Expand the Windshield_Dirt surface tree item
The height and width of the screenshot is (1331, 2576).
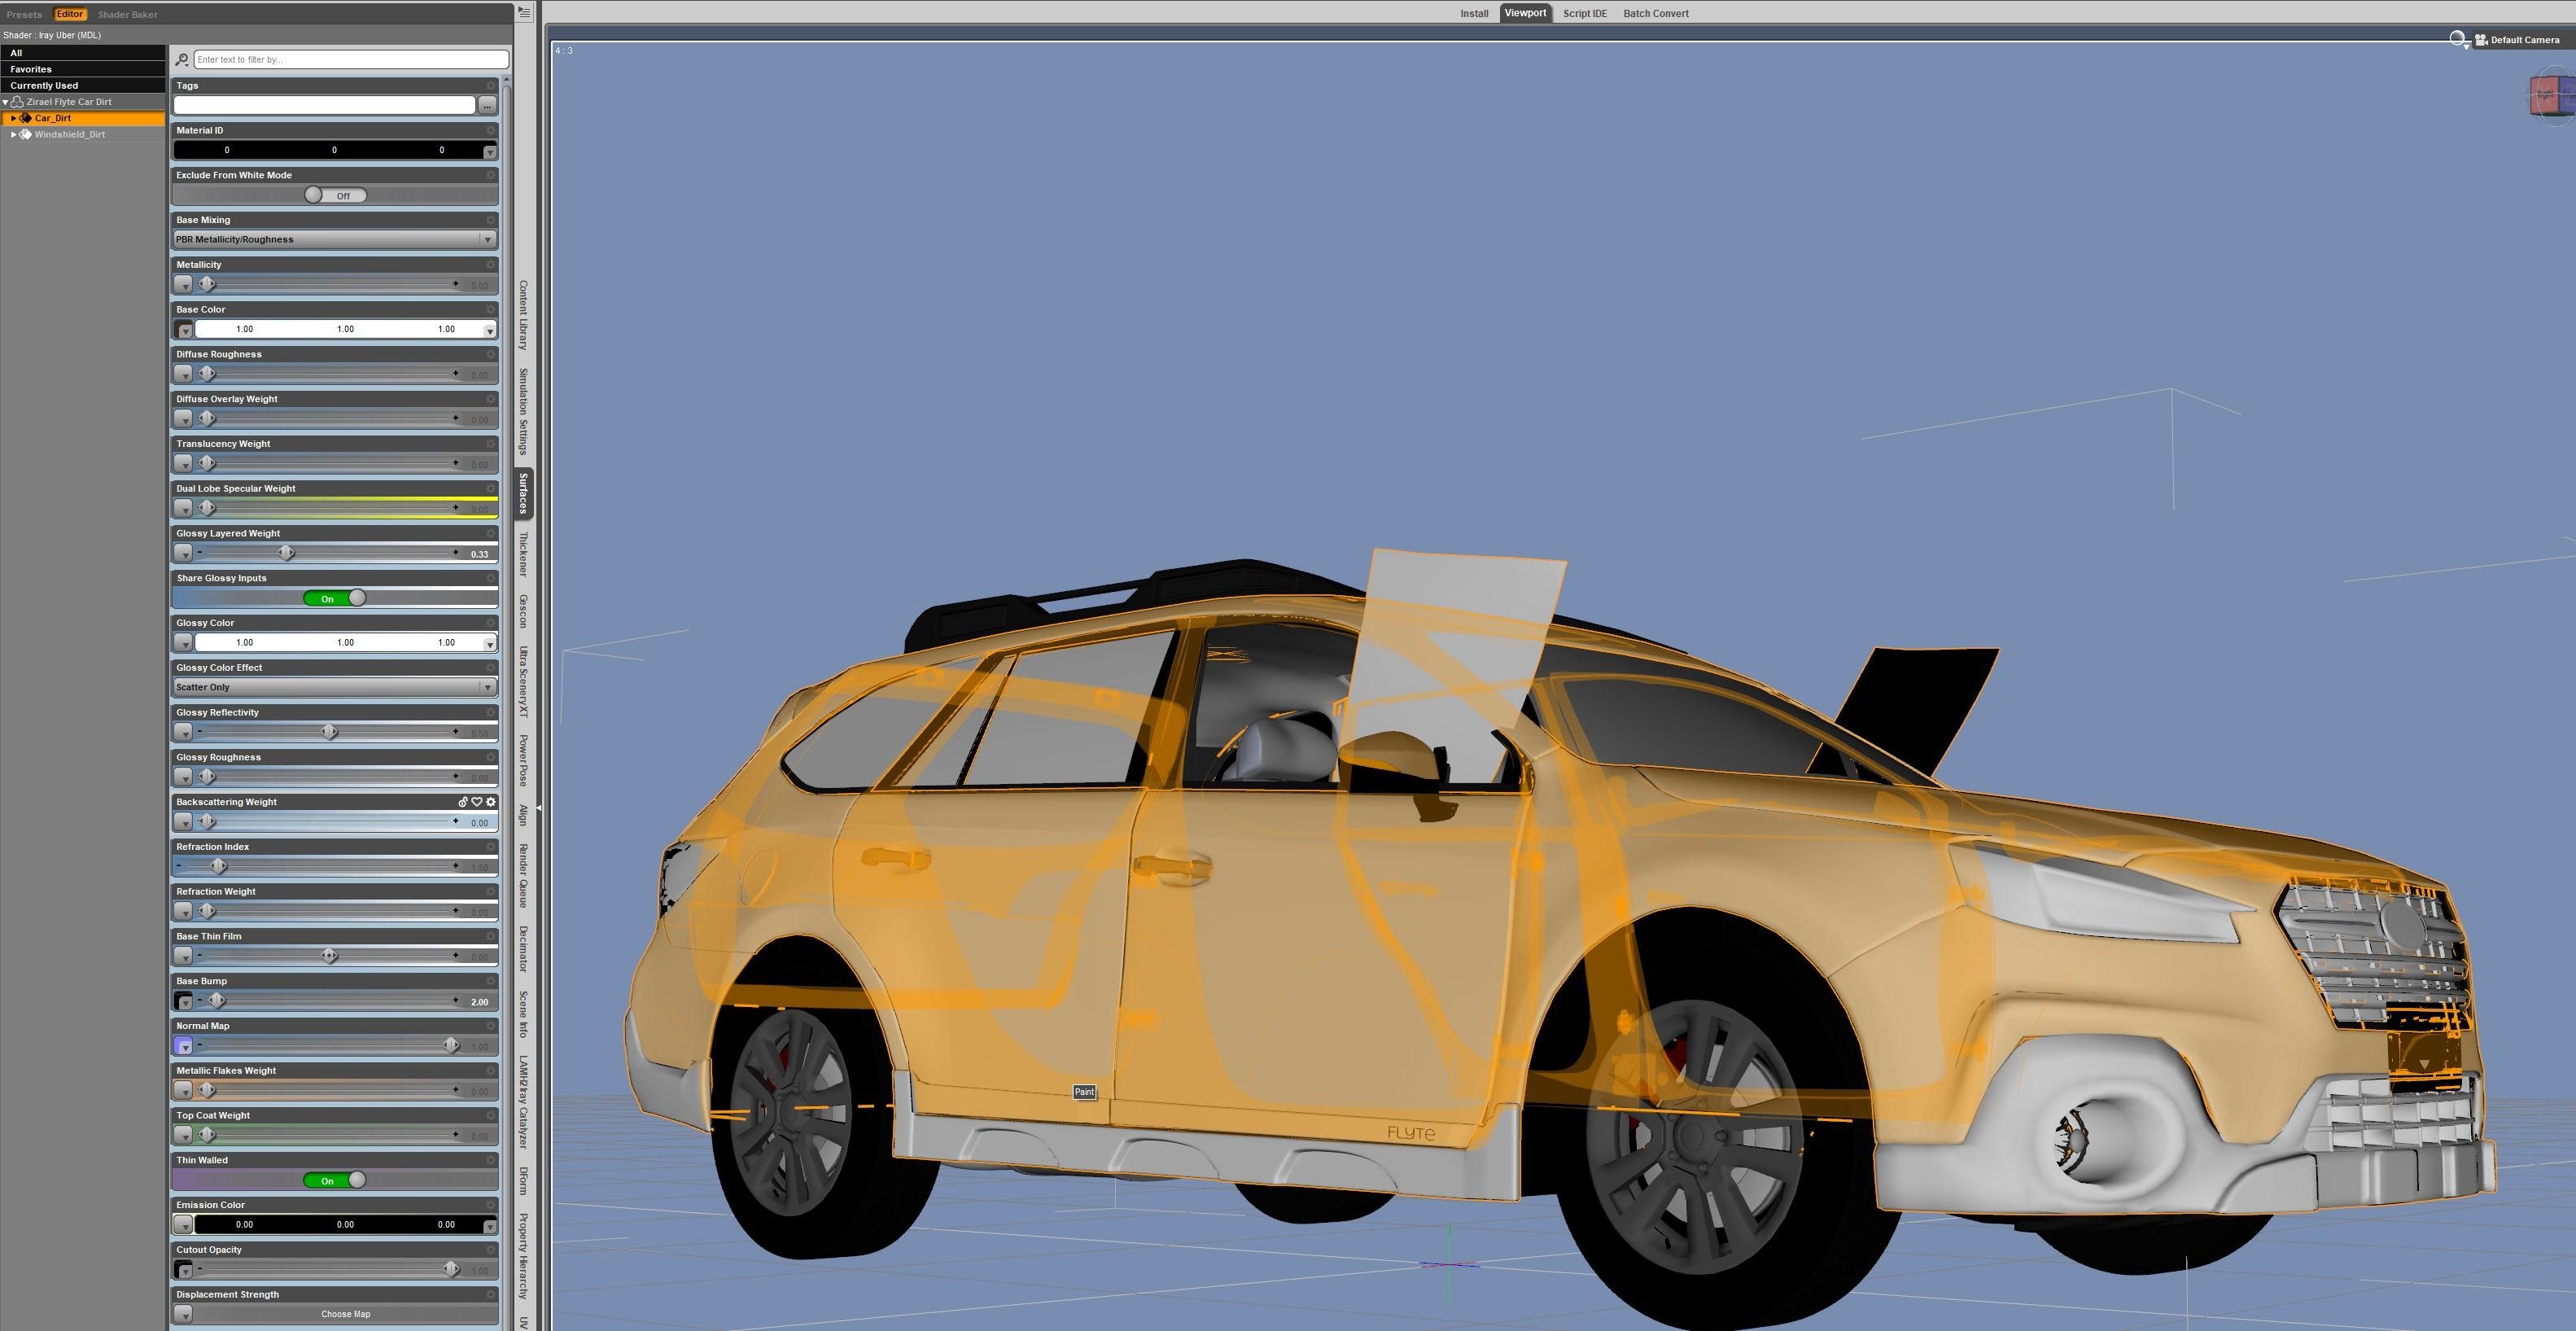click(13, 134)
